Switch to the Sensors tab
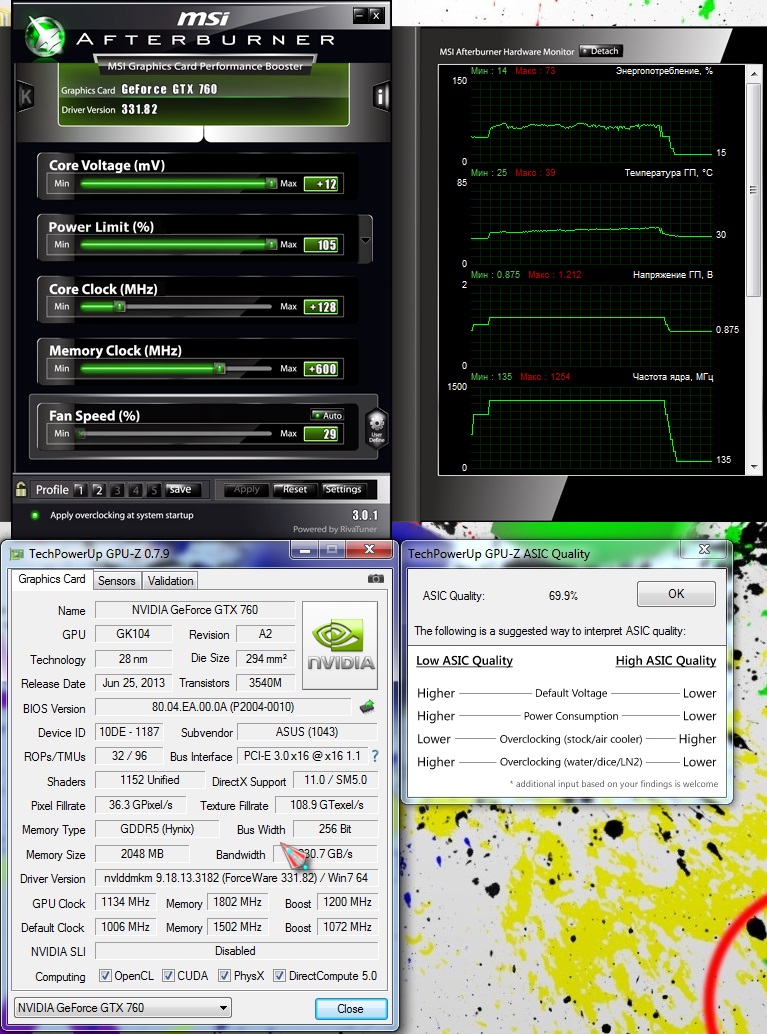Screen dimensions: 767x1034 117,580
